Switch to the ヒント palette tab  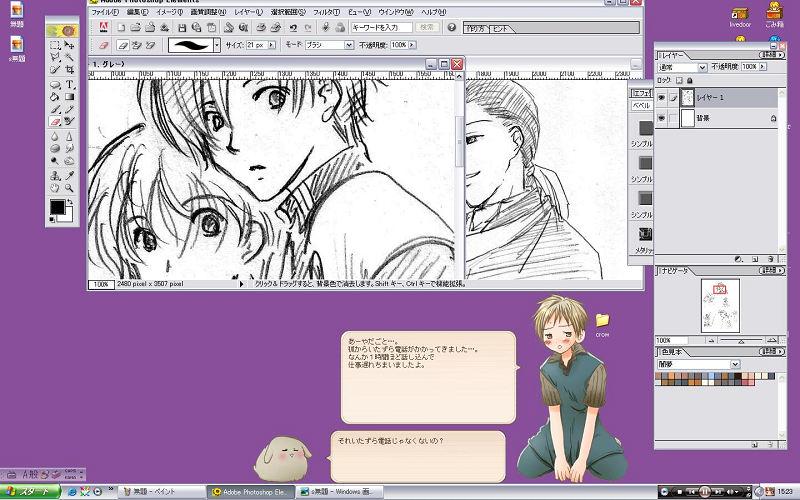[501, 29]
